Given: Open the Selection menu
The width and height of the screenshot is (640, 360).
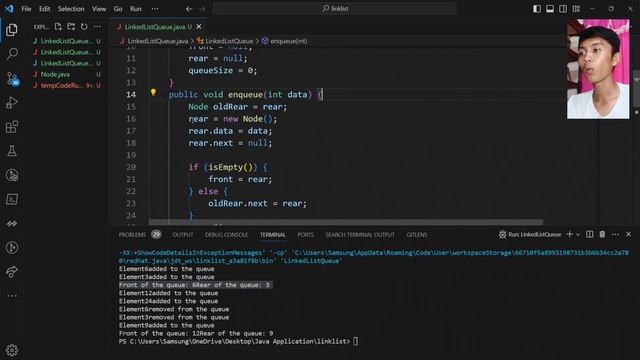Looking at the screenshot, I should point(71,9).
